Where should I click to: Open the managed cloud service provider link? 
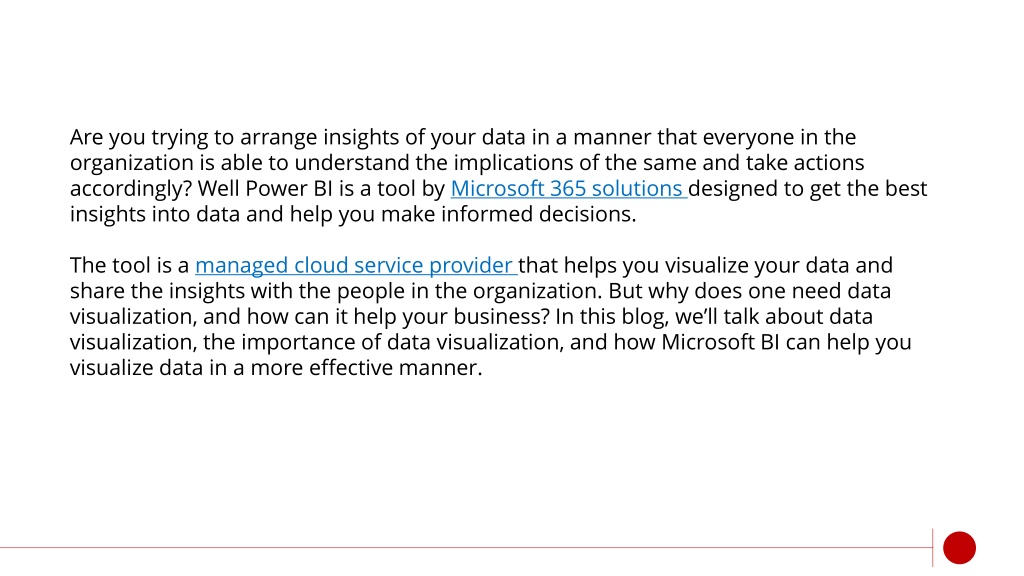tap(356, 266)
